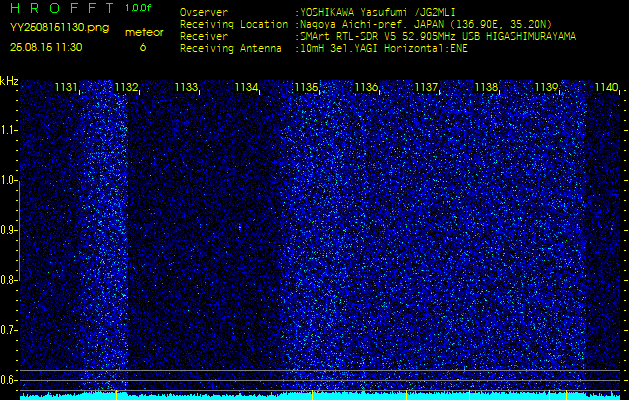Screen dimensions: 629x400
Task: Select the file name ending 1130.png
Action: click(59, 27)
